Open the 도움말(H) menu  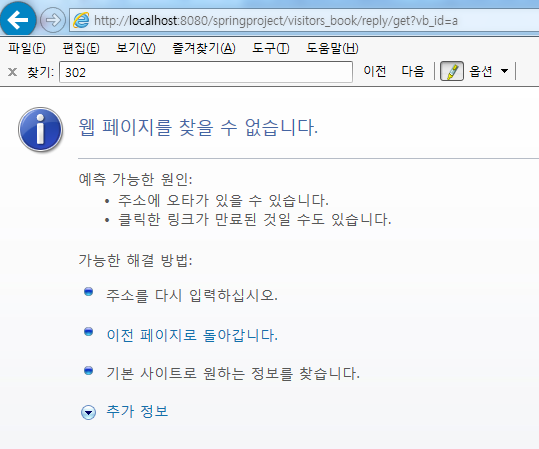[x=332, y=48]
